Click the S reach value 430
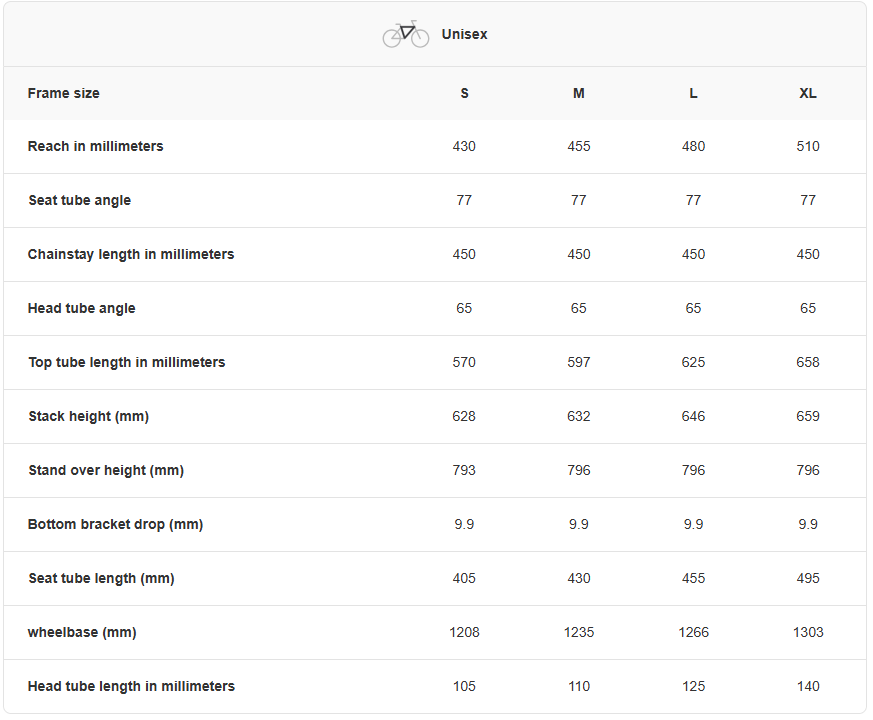The height and width of the screenshot is (720, 873). [464, 146]
